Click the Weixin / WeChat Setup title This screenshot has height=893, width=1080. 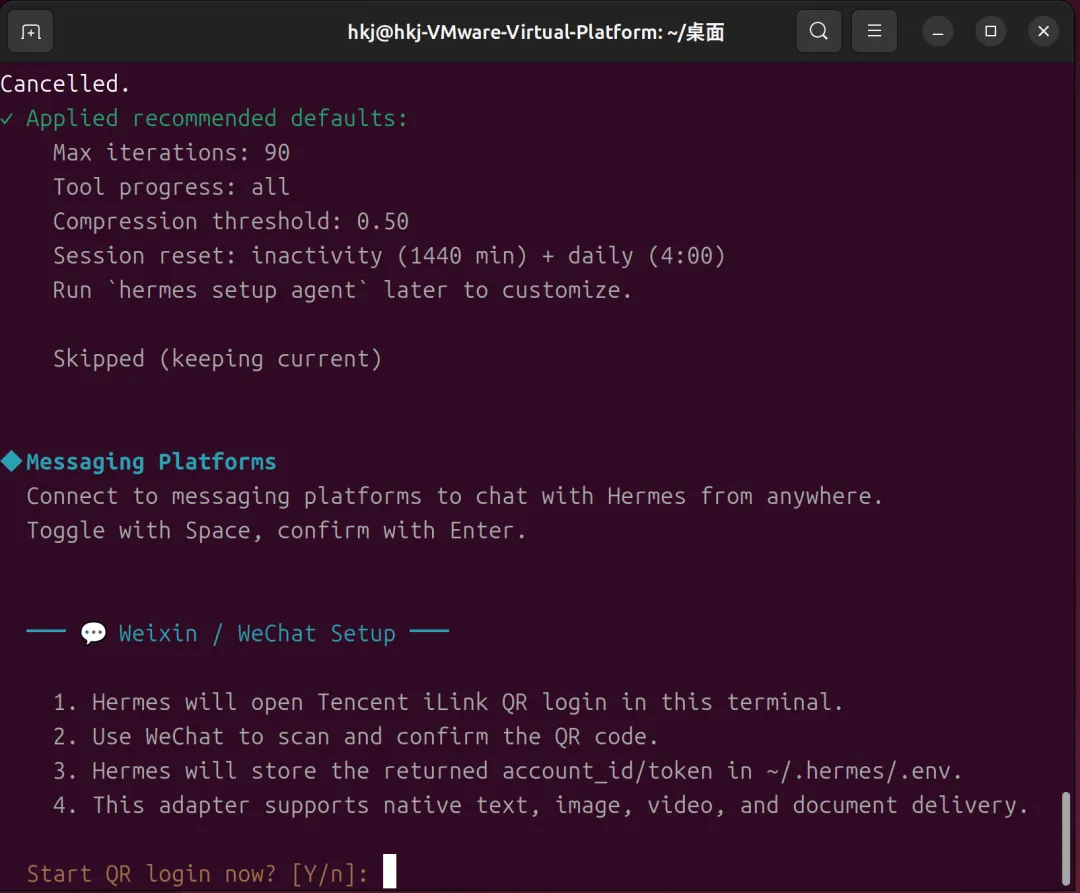tap(257, 634)
